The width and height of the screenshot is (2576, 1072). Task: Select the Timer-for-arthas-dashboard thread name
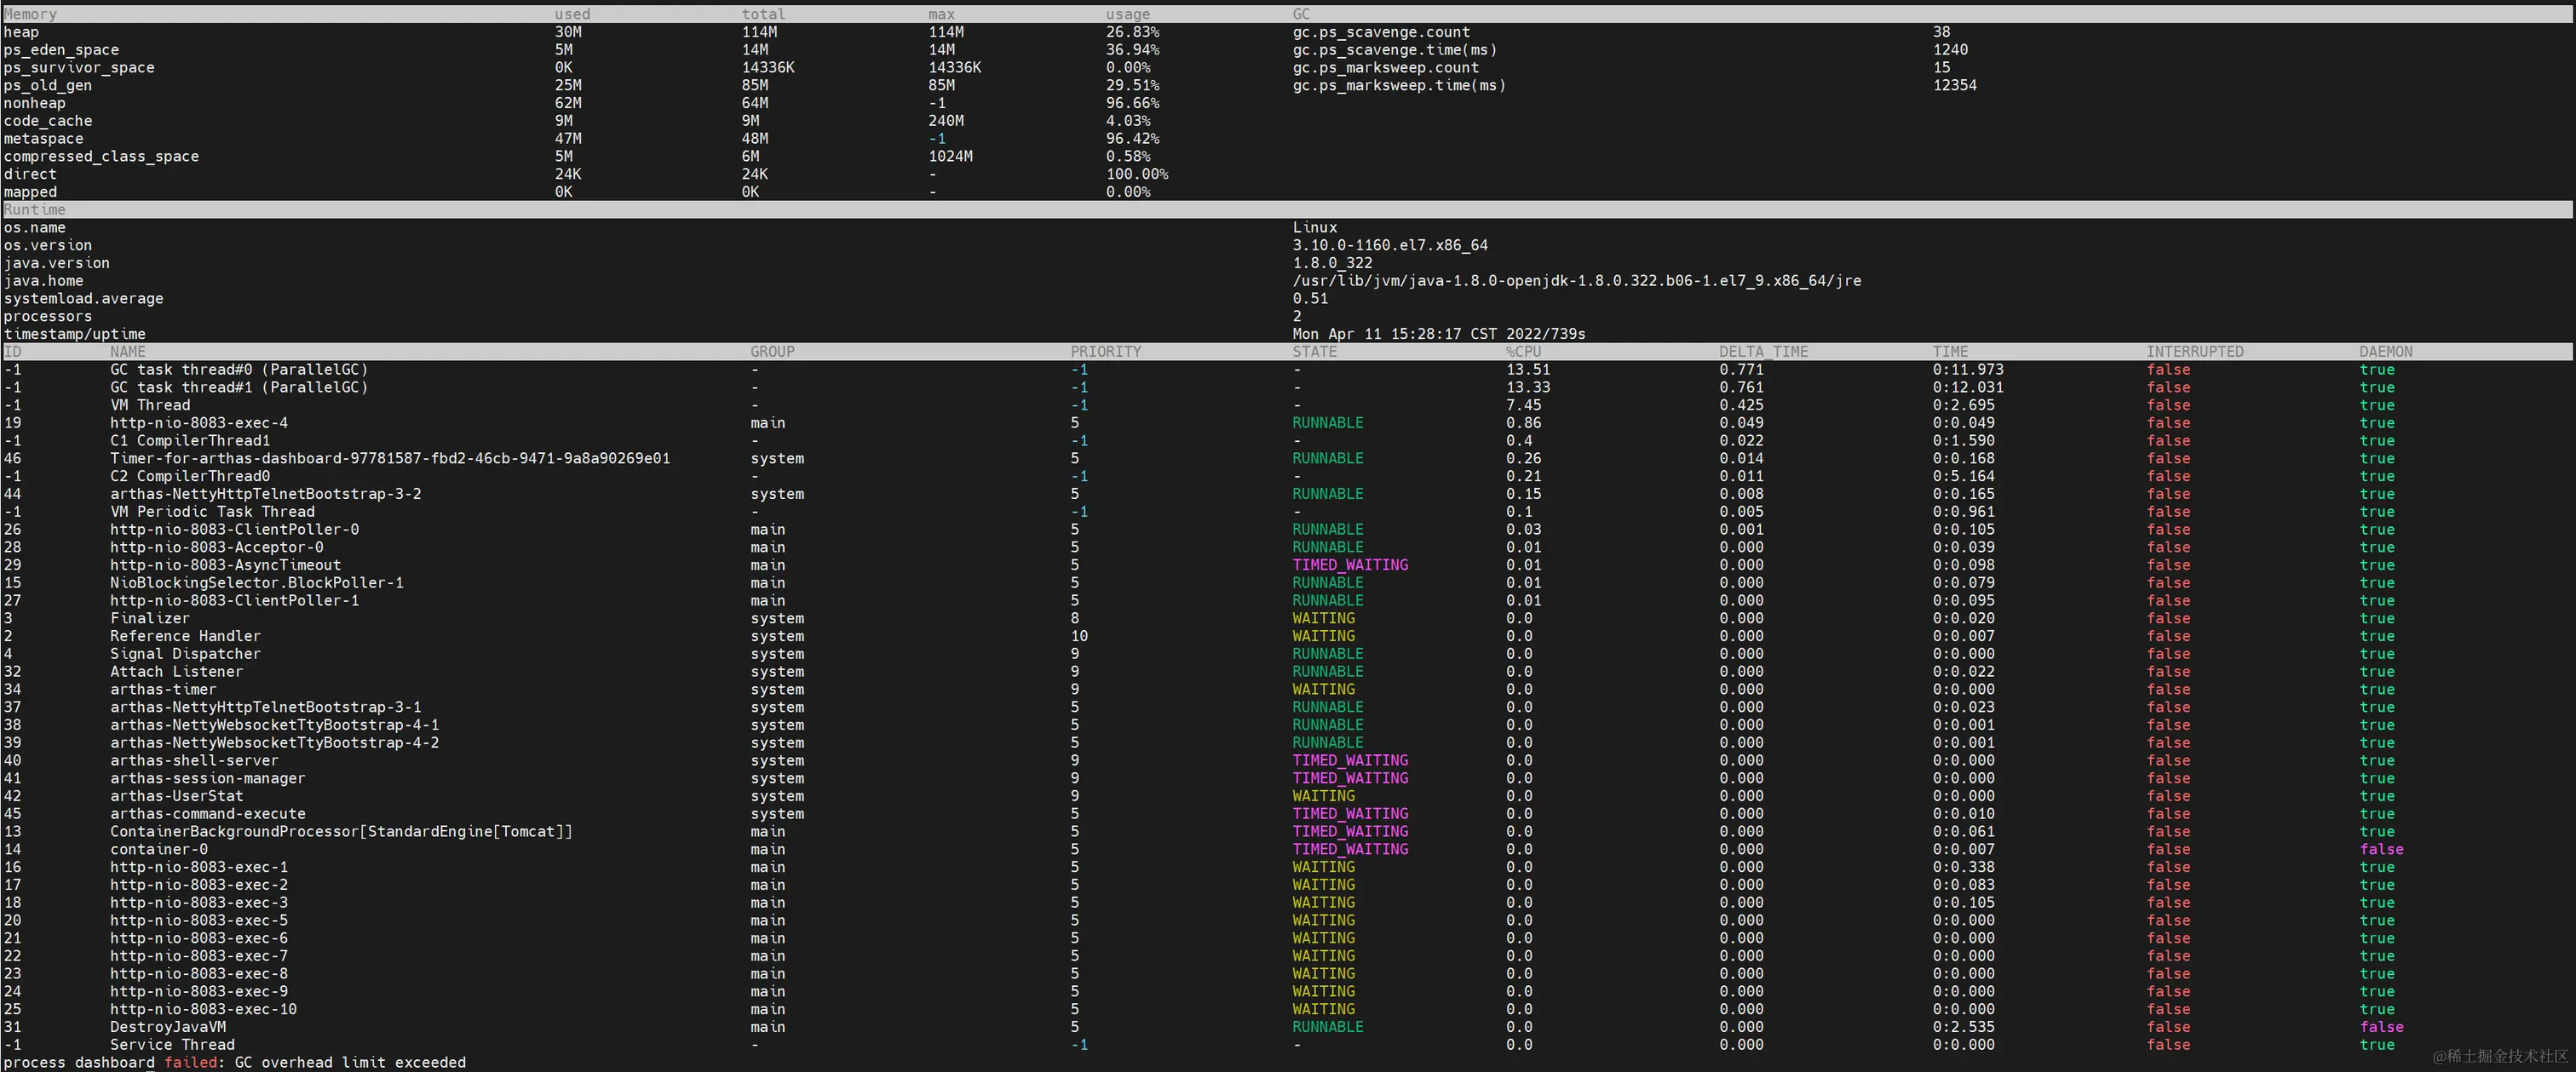tap(390, 459)
